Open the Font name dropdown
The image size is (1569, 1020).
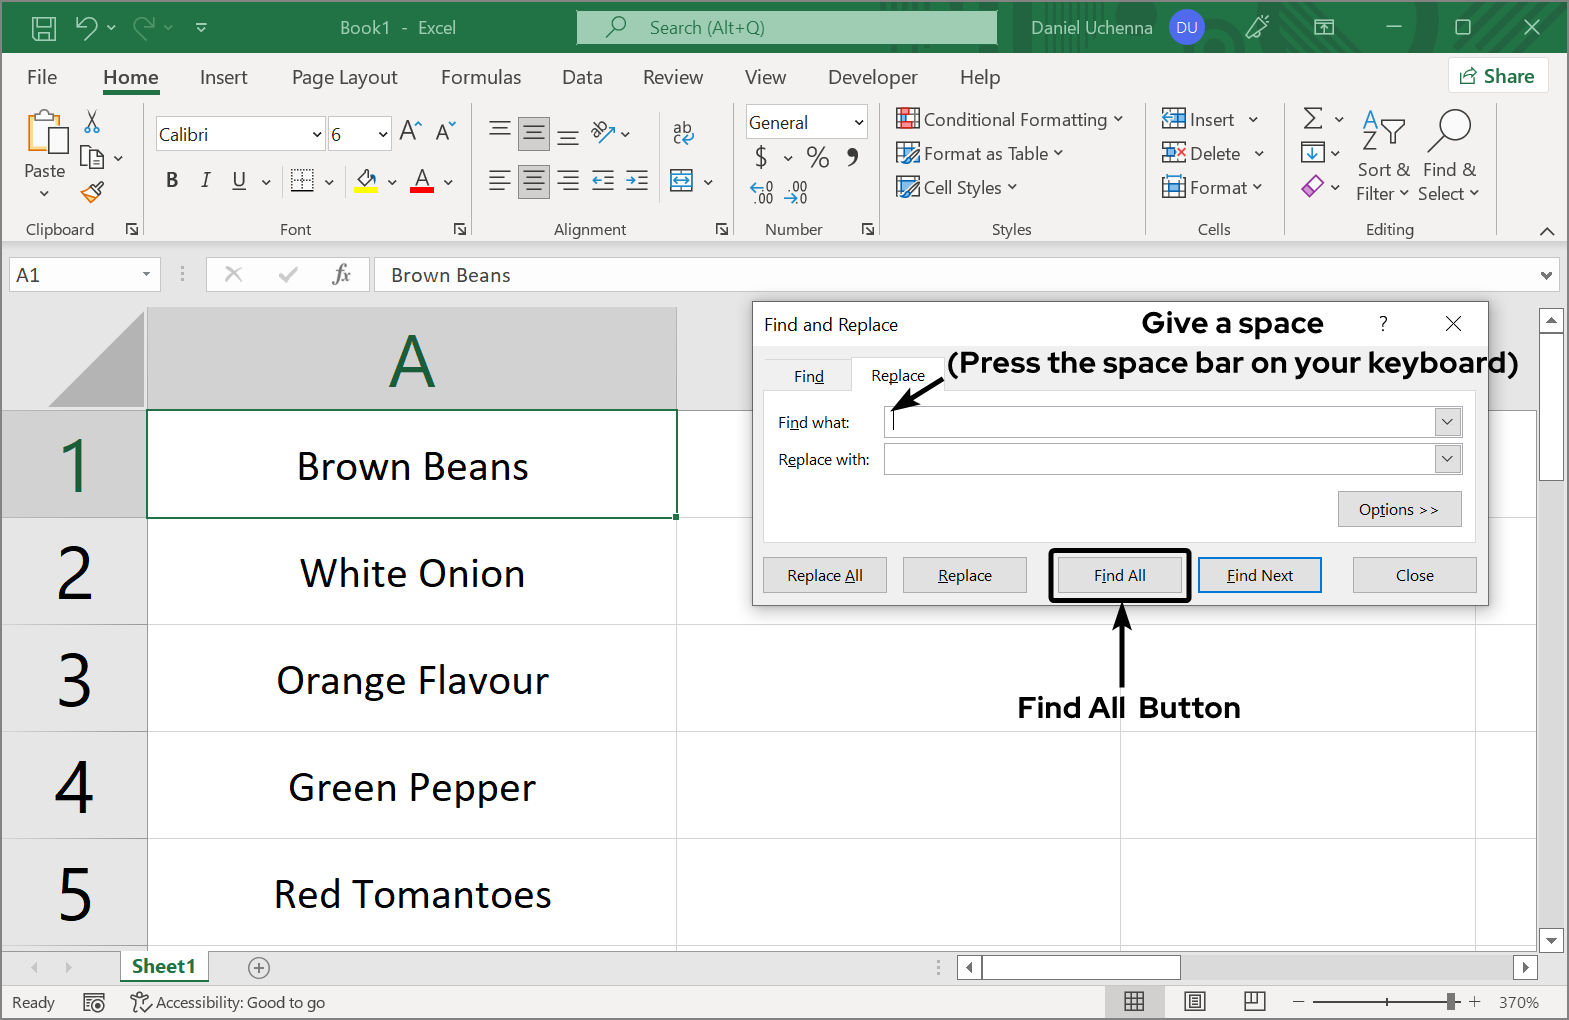pyautogui.click(x=317, y=135)
